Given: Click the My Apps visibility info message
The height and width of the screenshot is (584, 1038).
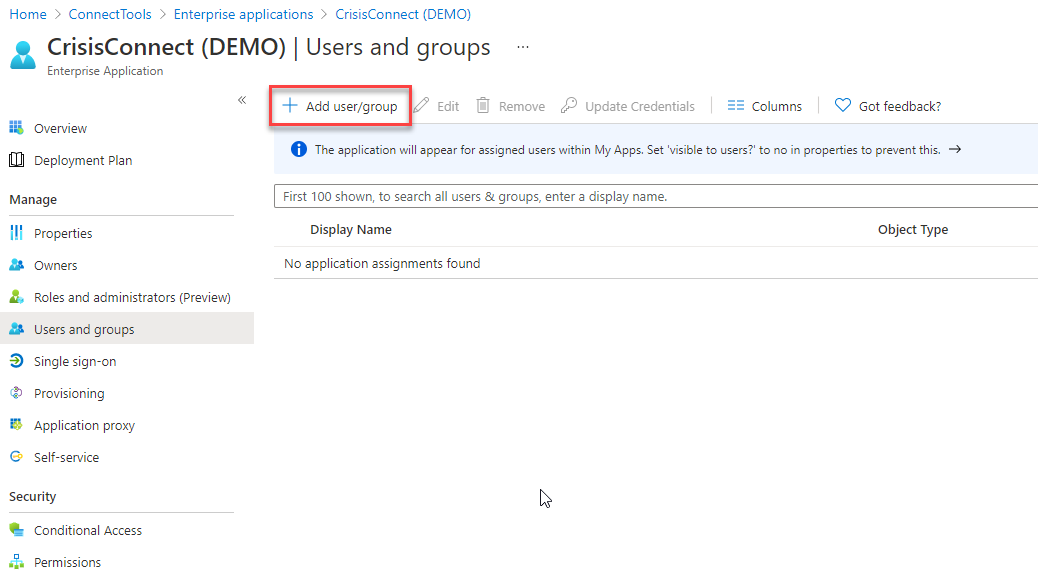Looking at the screenshot, I should pos(628,150).
